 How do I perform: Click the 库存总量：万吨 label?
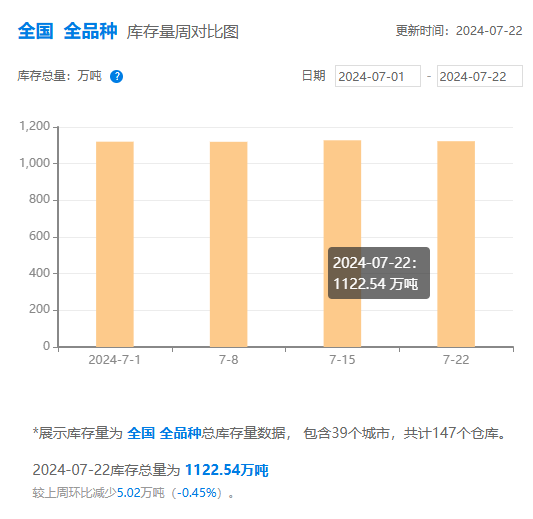(x=59, y=76)
